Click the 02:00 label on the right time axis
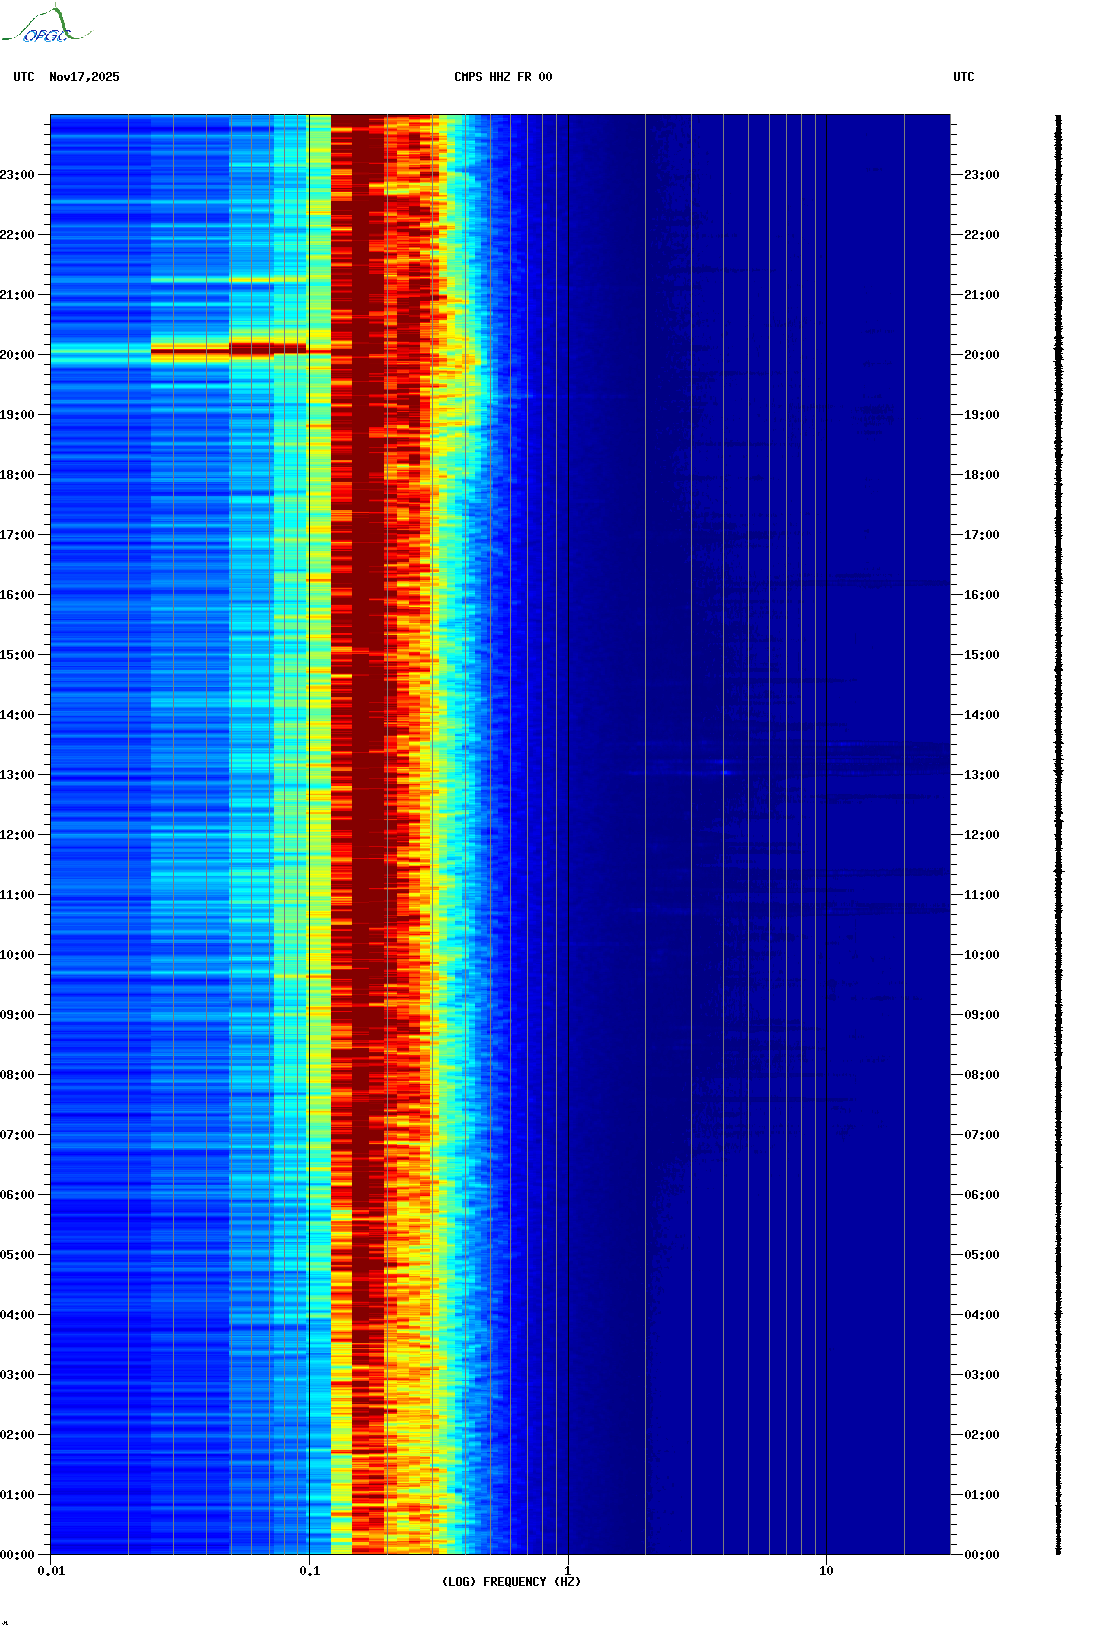This screenshot has height=1634, width=1102. coord(982,1435)
